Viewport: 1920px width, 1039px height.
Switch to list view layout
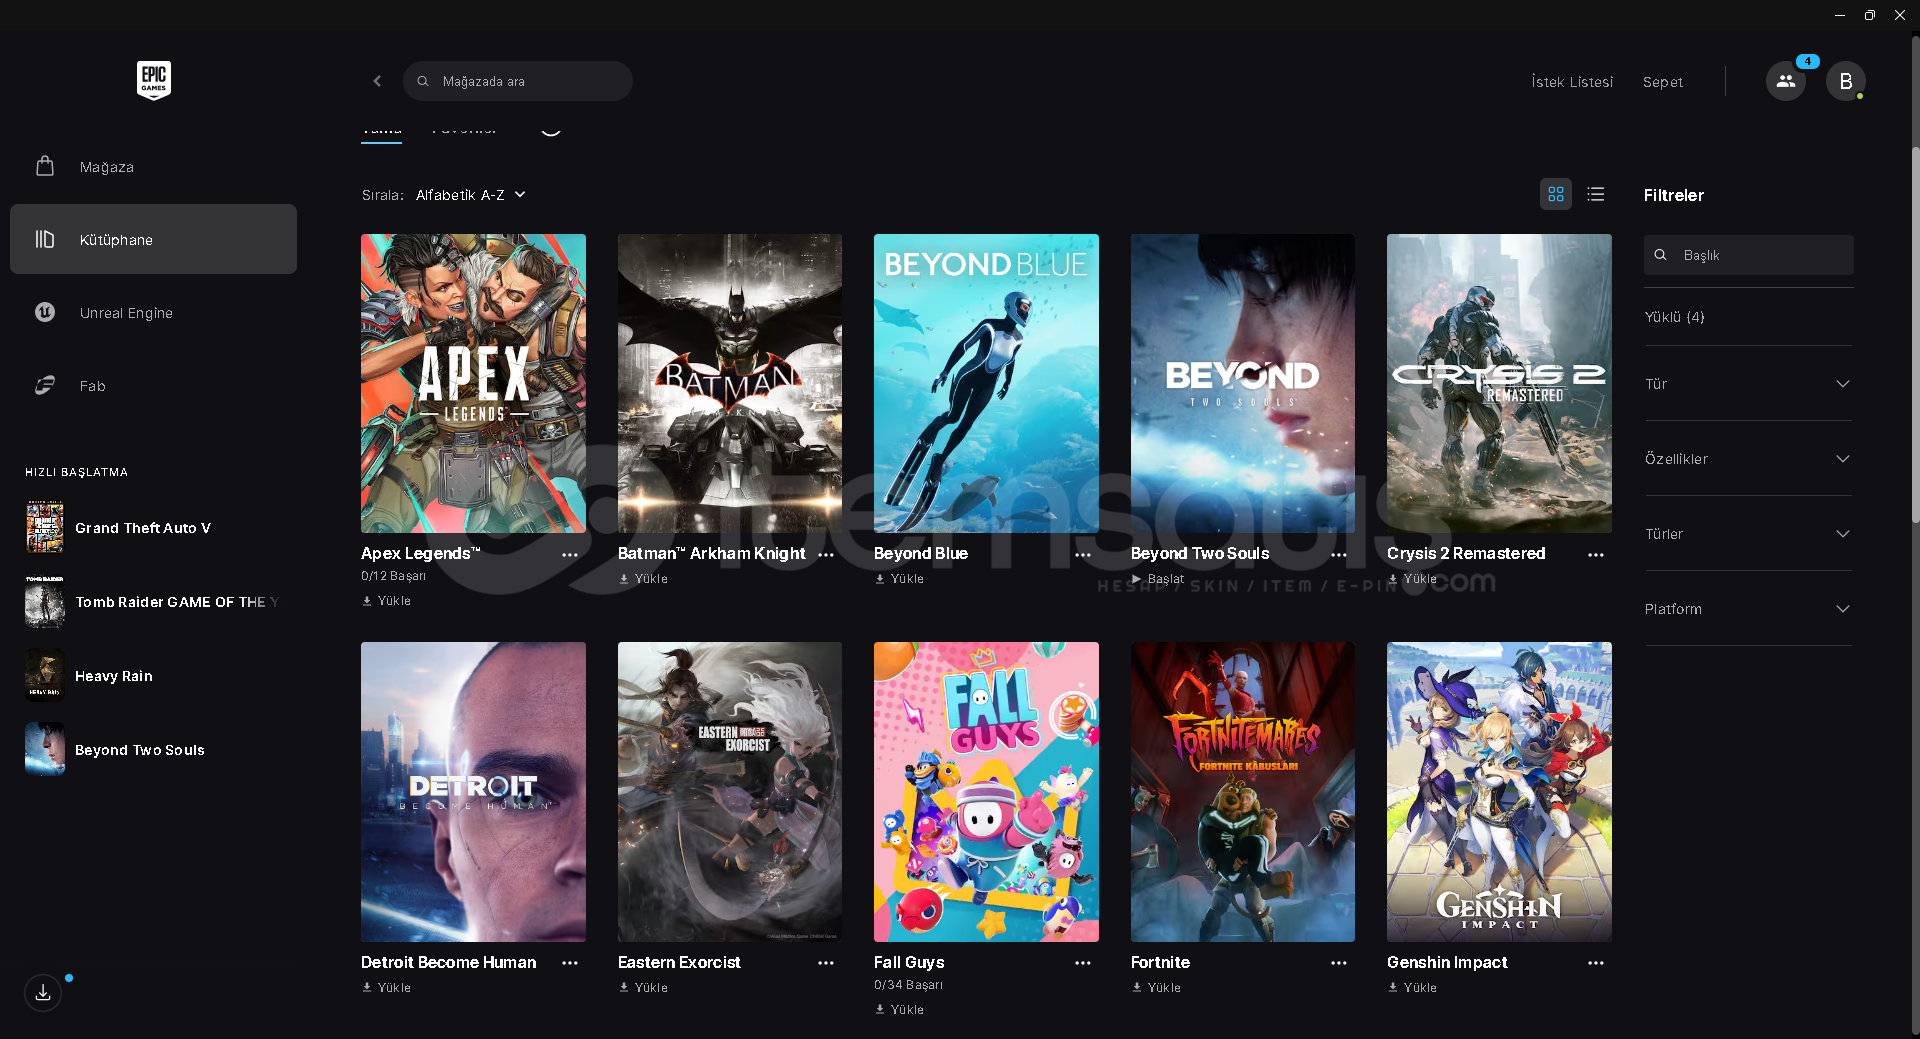1596,194
